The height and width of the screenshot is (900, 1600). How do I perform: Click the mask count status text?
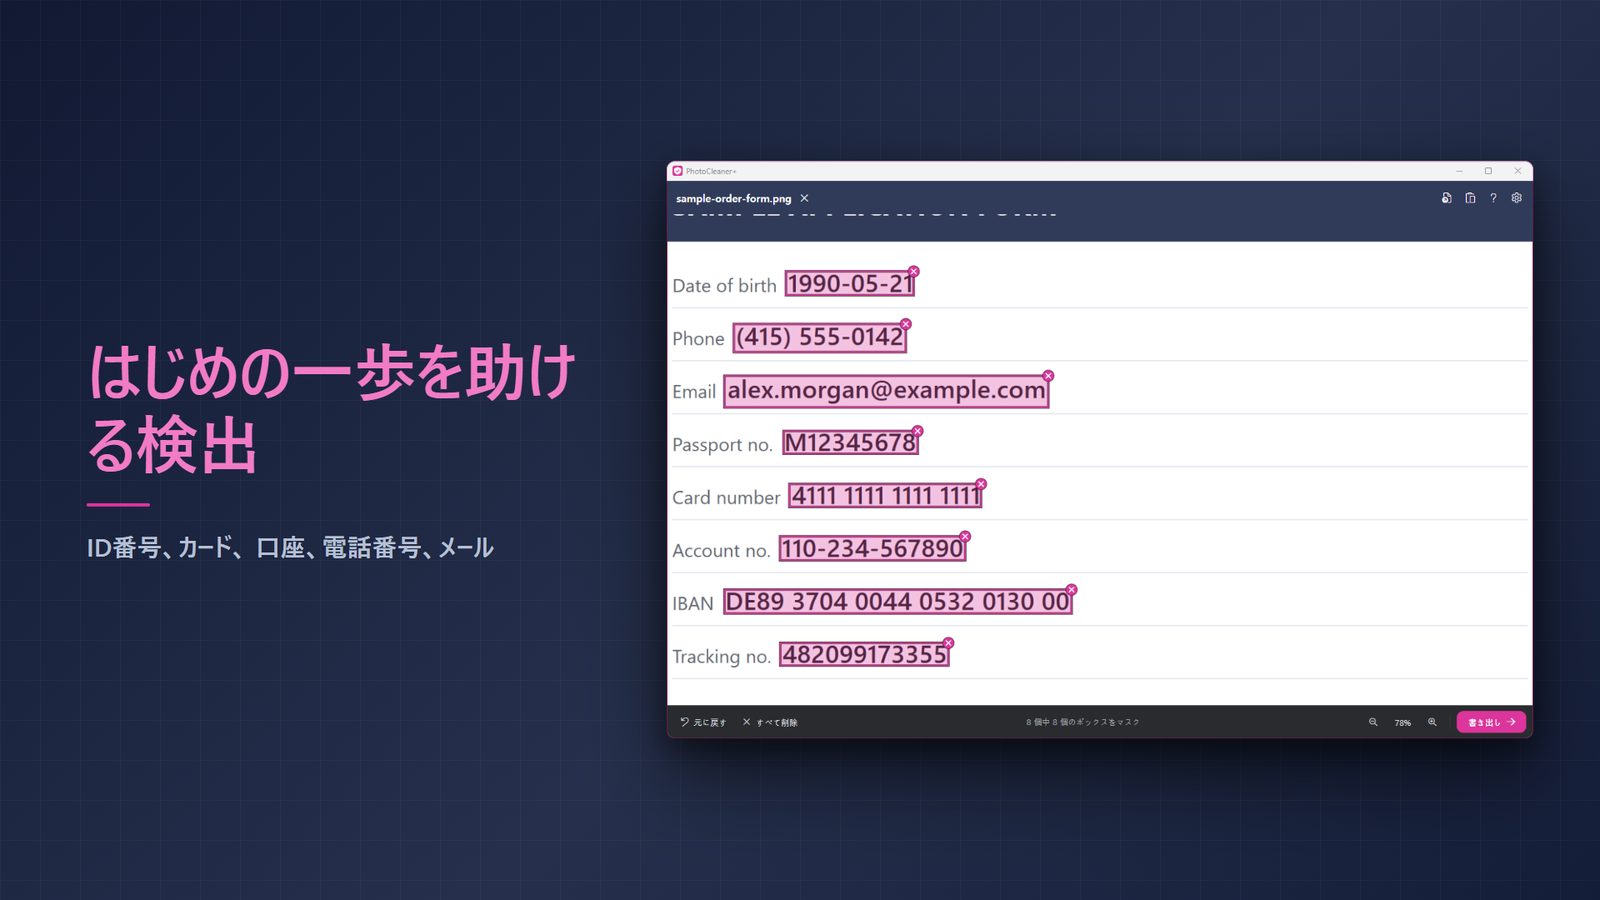click(1082, 722)
